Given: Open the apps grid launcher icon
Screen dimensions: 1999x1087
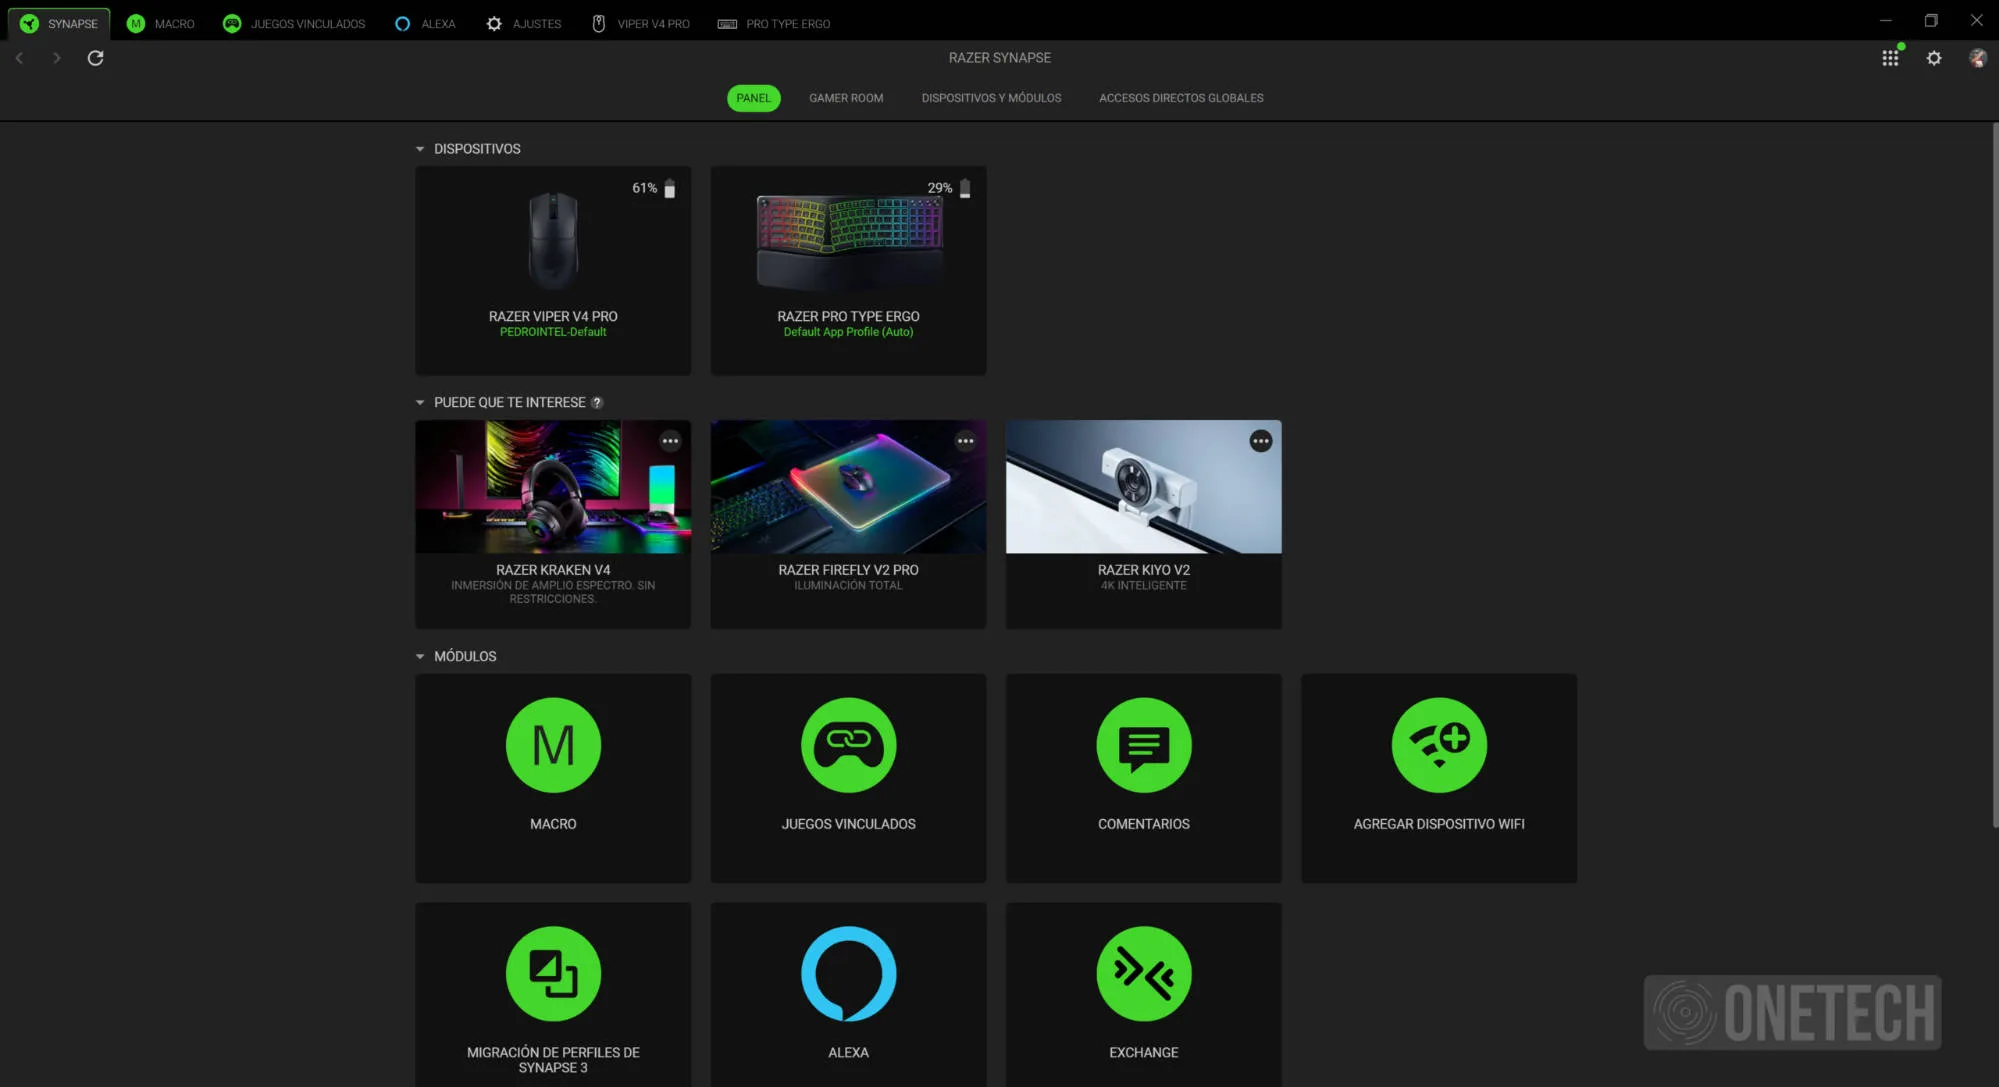Looking at the screenshot, I should (1890, 58).
